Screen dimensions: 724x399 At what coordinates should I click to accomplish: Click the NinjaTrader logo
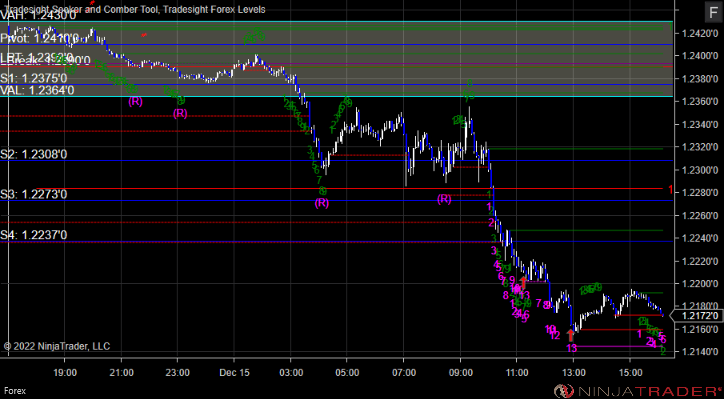click(x=638, y=391)
